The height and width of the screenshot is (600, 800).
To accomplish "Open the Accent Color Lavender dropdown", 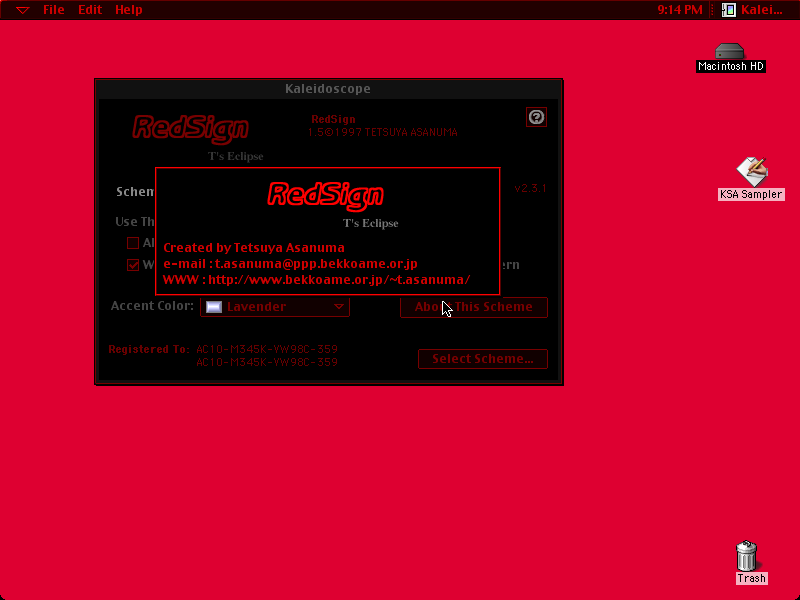I will pos(275,307).
